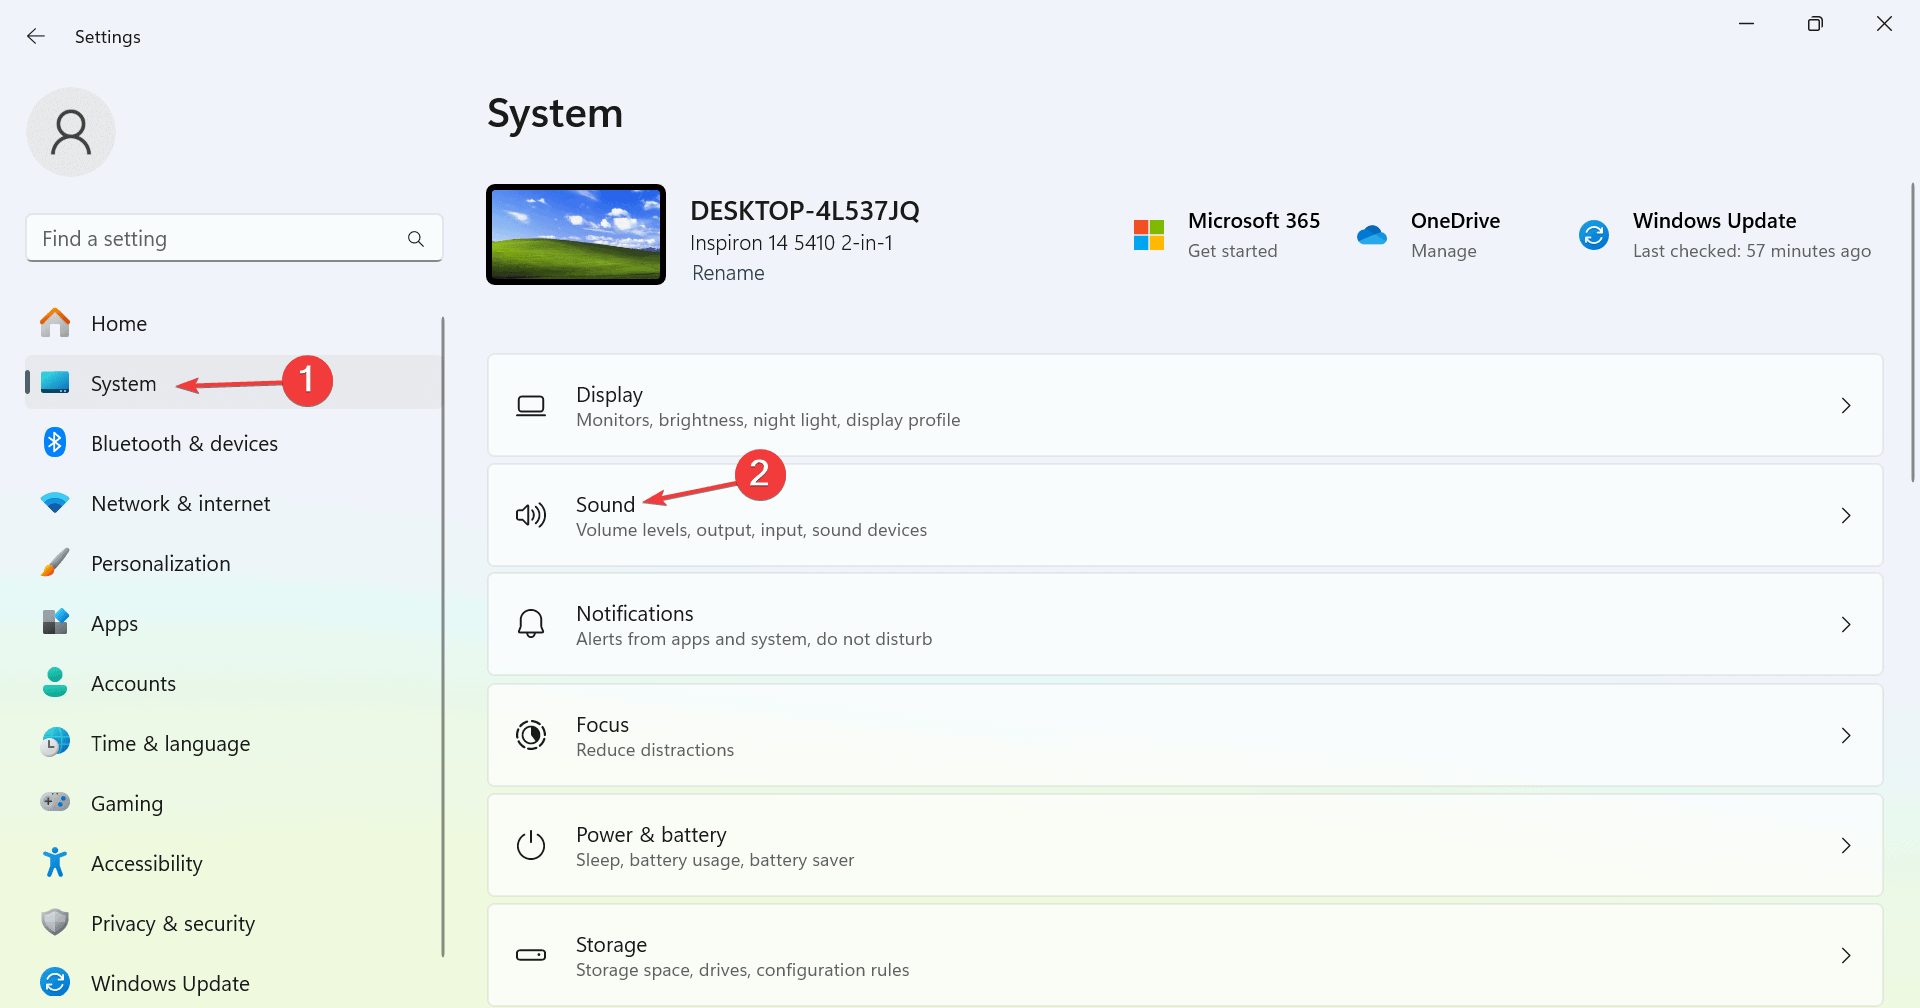Viewport: 1920px width, 1008px height.
Task: Click the Windows Update sync icon at top
Action: [x=1594, y=235]
